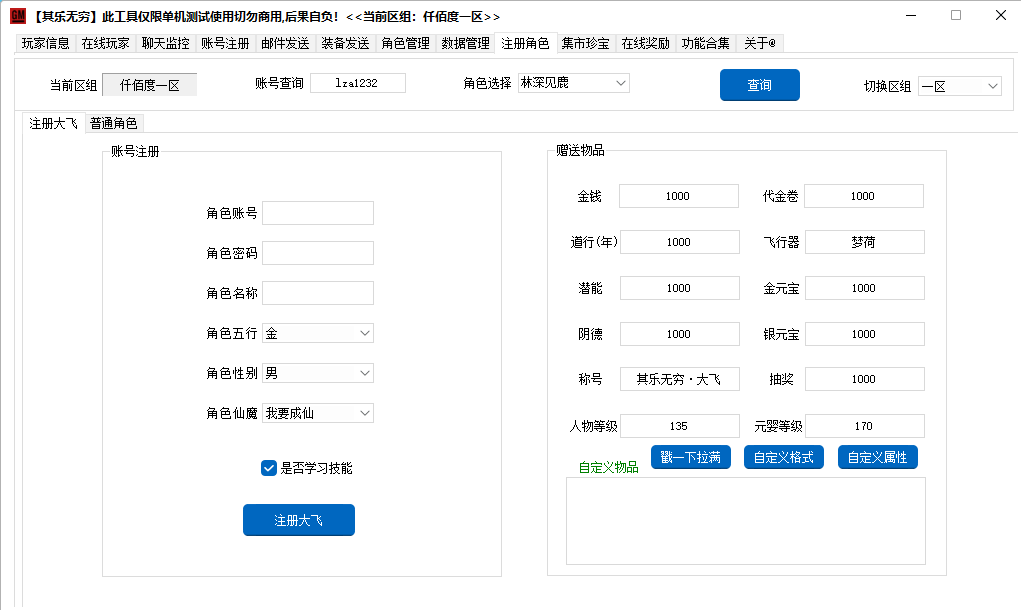Select the 普通角色 sub-tab
The width and height of the screenshot is (1021, 610).
[x=113, y=124]
